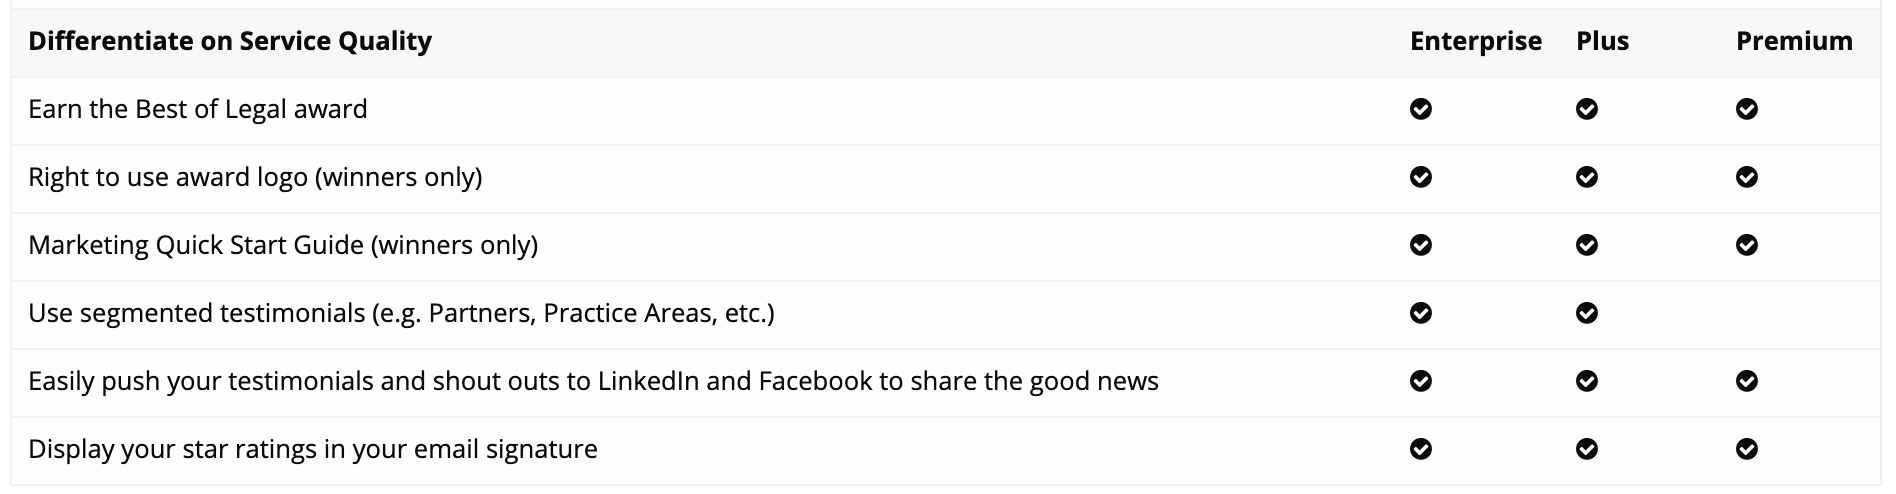This screenshot has width=1896, height=494.
Task: Click 'Earn the Best of Legal award' text
Action: tap(198, 109)
